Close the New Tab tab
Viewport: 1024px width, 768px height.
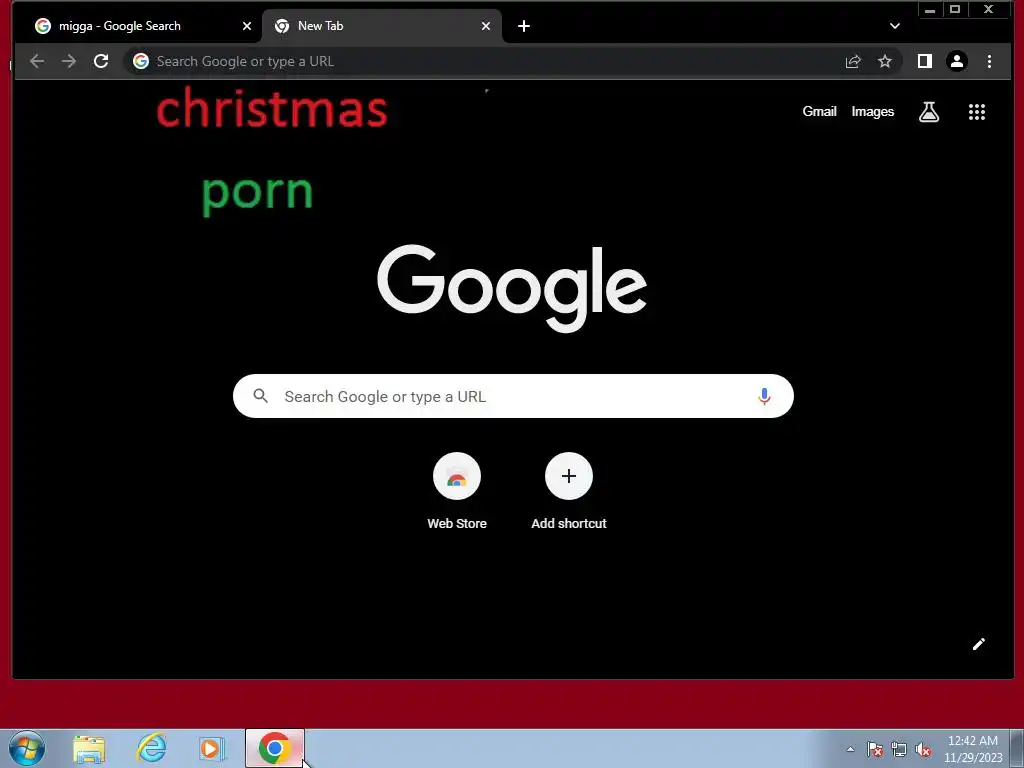(x=486, y=26)
